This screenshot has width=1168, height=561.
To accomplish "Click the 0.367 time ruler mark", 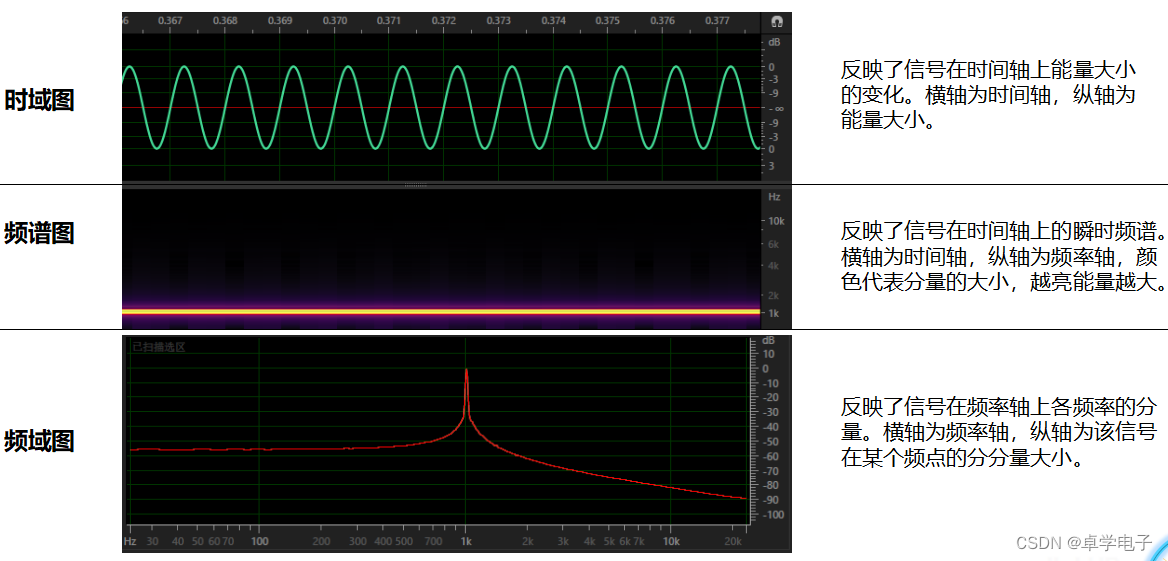I will point(171,21).
